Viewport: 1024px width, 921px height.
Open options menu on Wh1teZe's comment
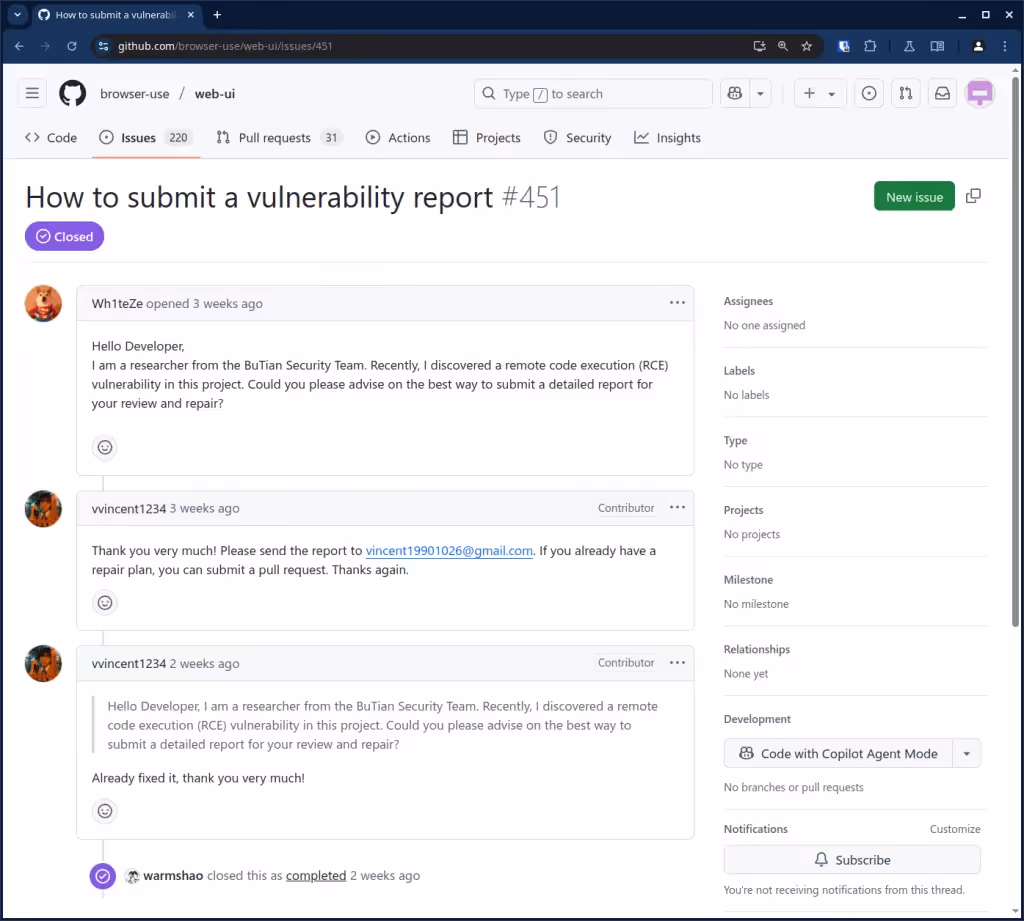(x=677, y=302)
